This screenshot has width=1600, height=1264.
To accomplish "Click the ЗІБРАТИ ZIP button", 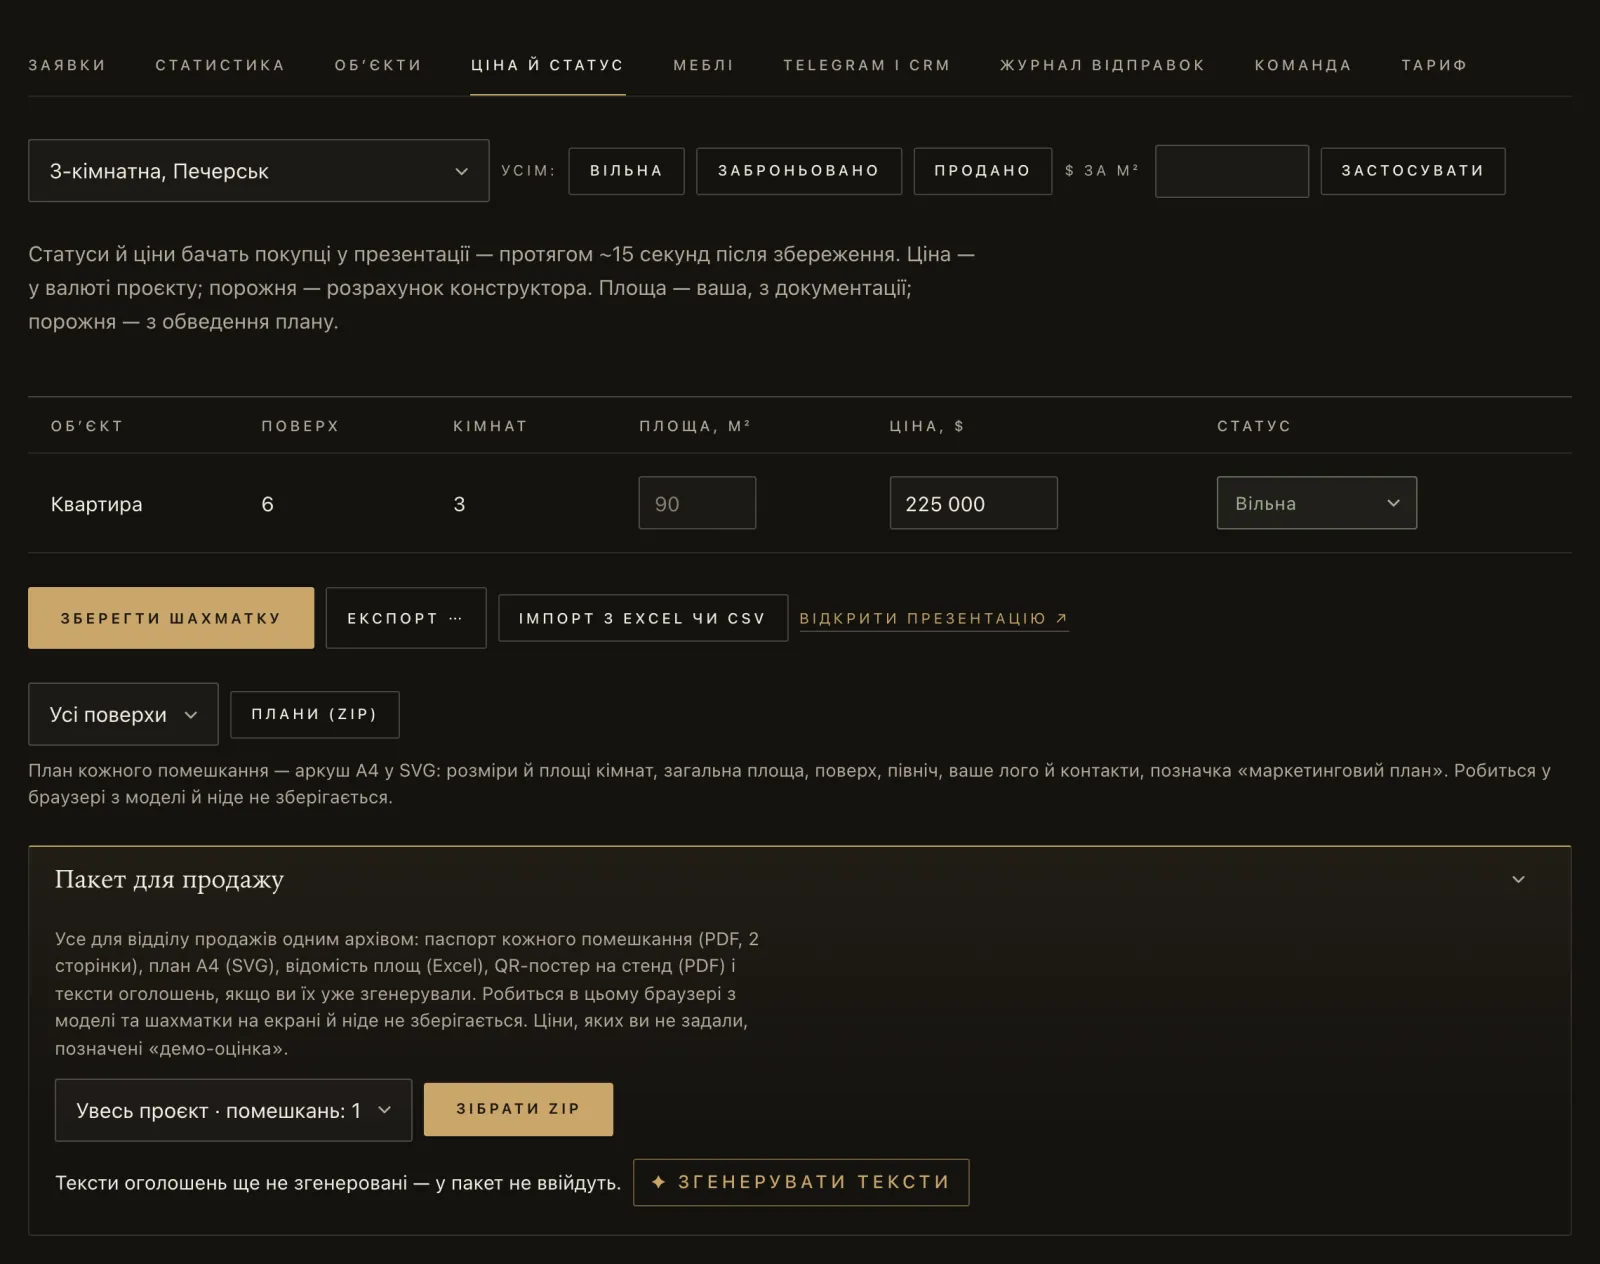I will (x=518, y=1109).
